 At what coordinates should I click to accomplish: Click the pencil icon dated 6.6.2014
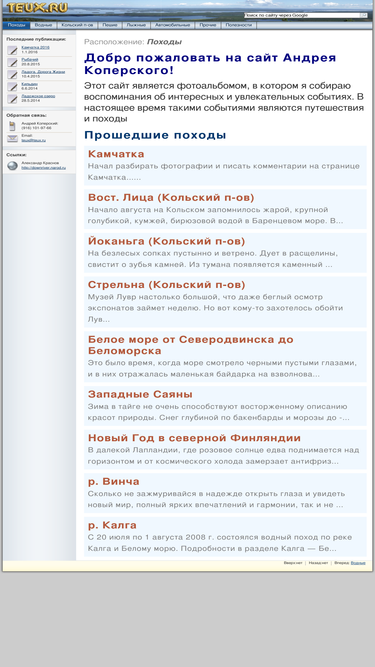[x=12, y=87]
